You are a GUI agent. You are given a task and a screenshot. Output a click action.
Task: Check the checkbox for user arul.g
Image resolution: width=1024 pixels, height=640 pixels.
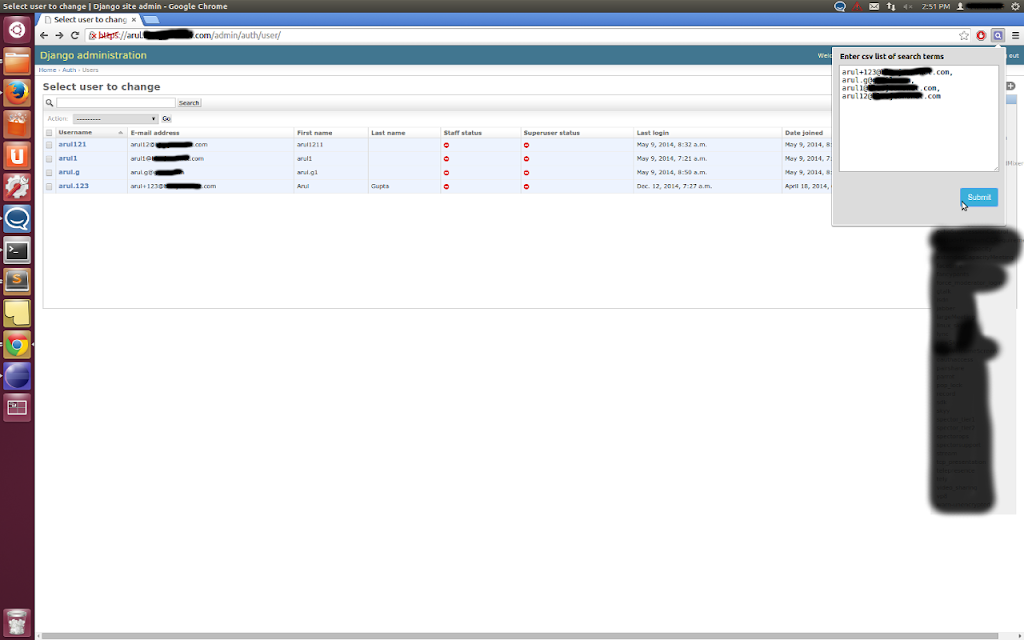(49, 172)
